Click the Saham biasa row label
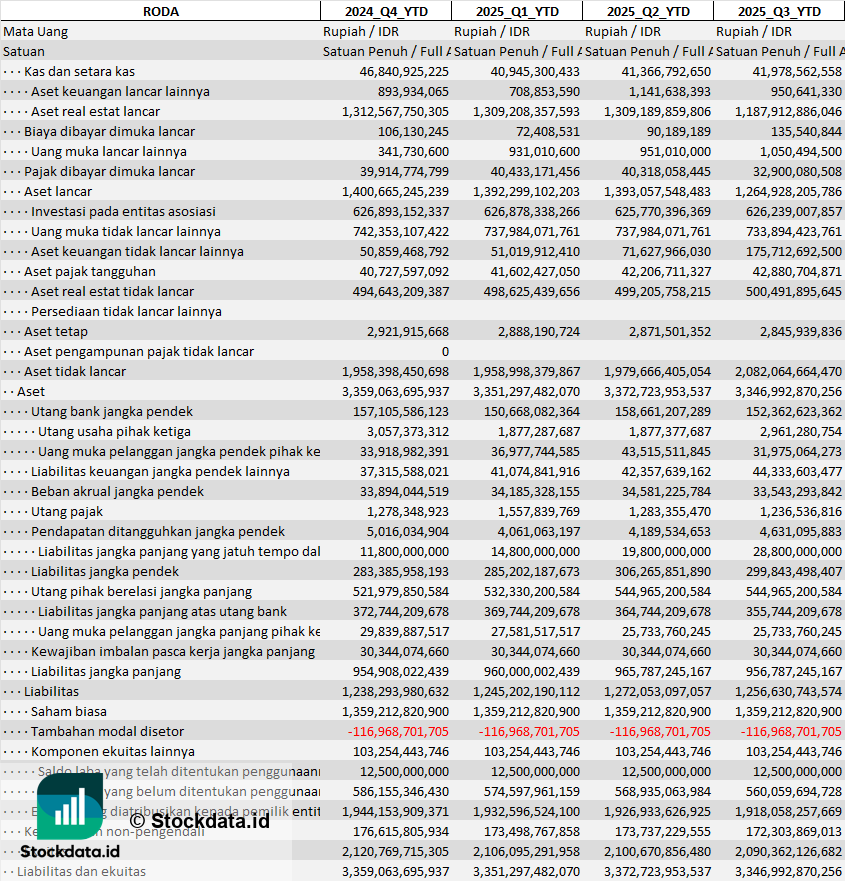Image resolution: width=845 pixels, height=881 pixels. point(66,711)
